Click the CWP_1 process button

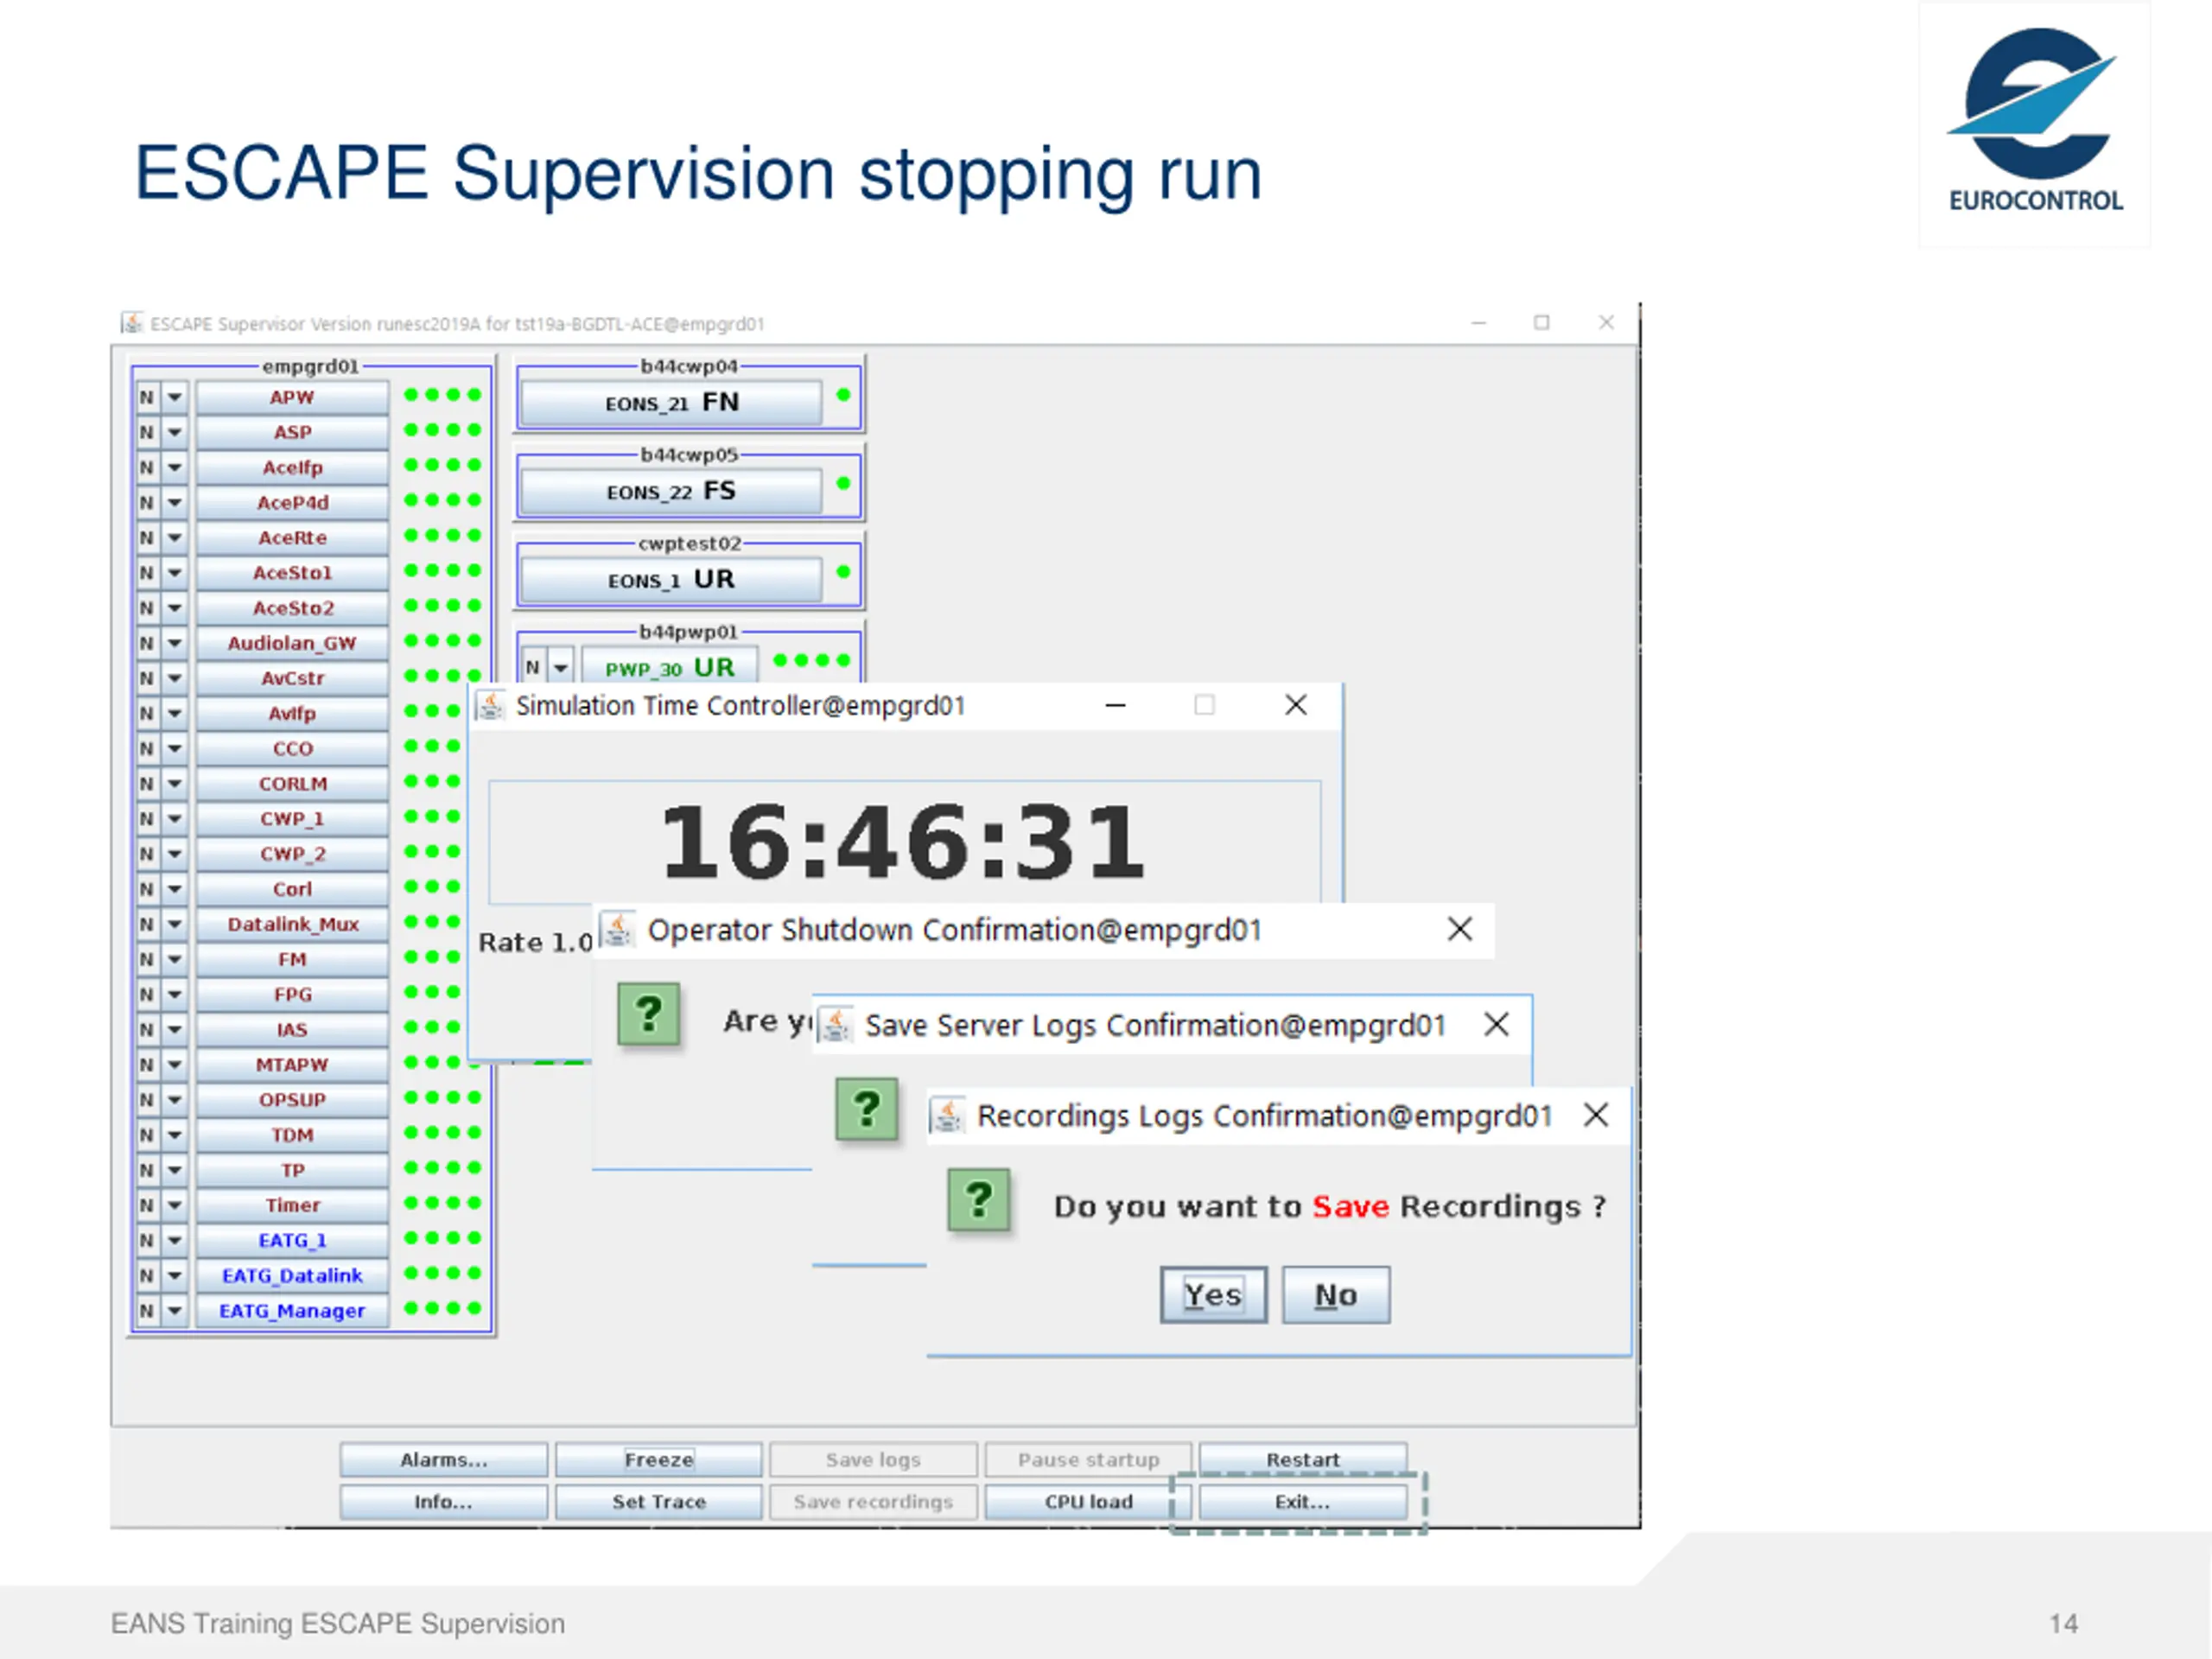pyautogui.click(x=292, y=818)
